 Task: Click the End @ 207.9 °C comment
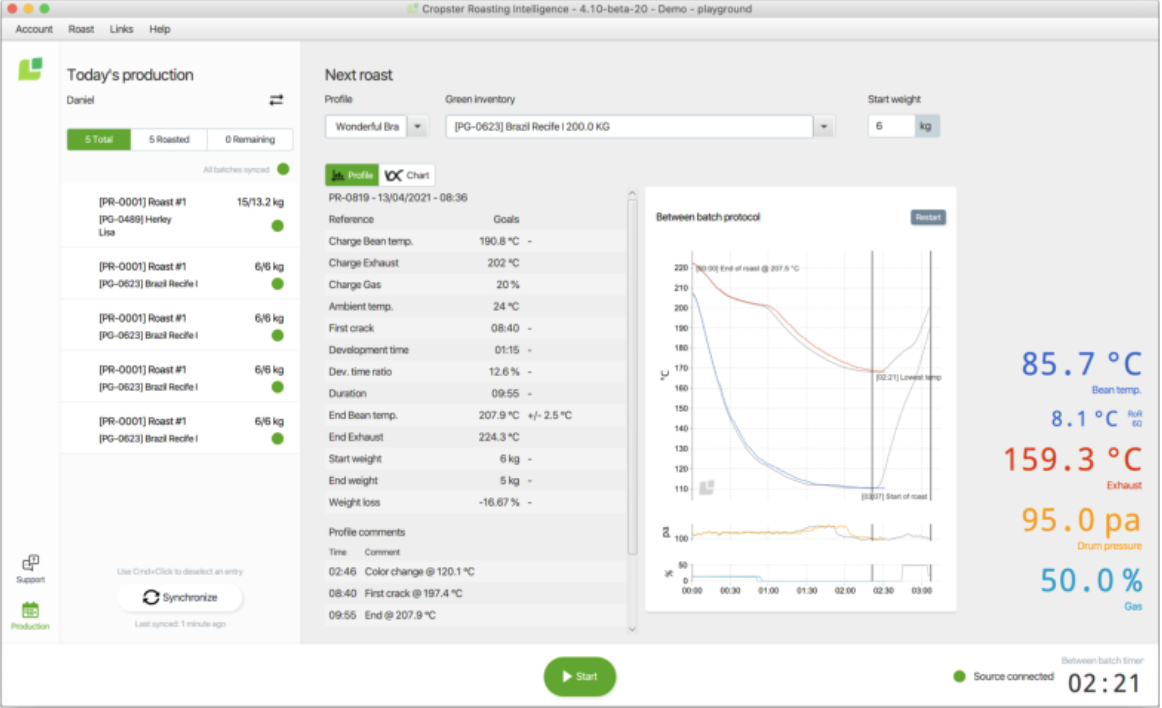click(x=400, y=615)
